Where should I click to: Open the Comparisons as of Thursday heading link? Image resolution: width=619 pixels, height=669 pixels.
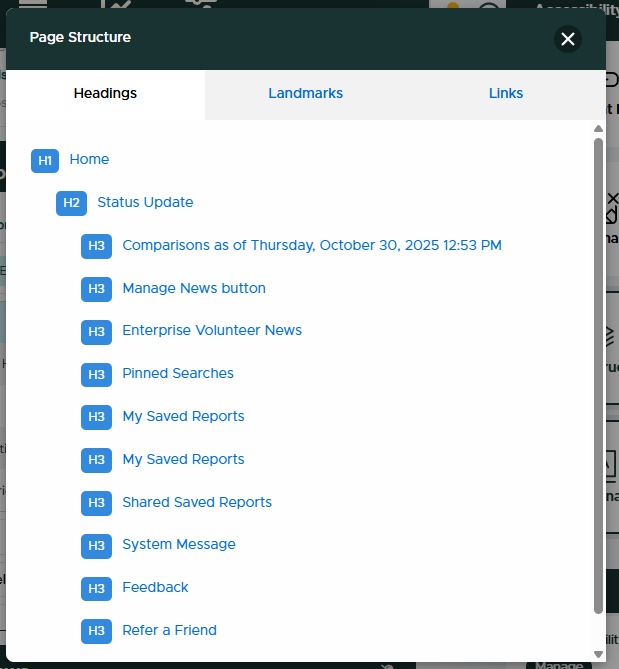pos(311,246)
